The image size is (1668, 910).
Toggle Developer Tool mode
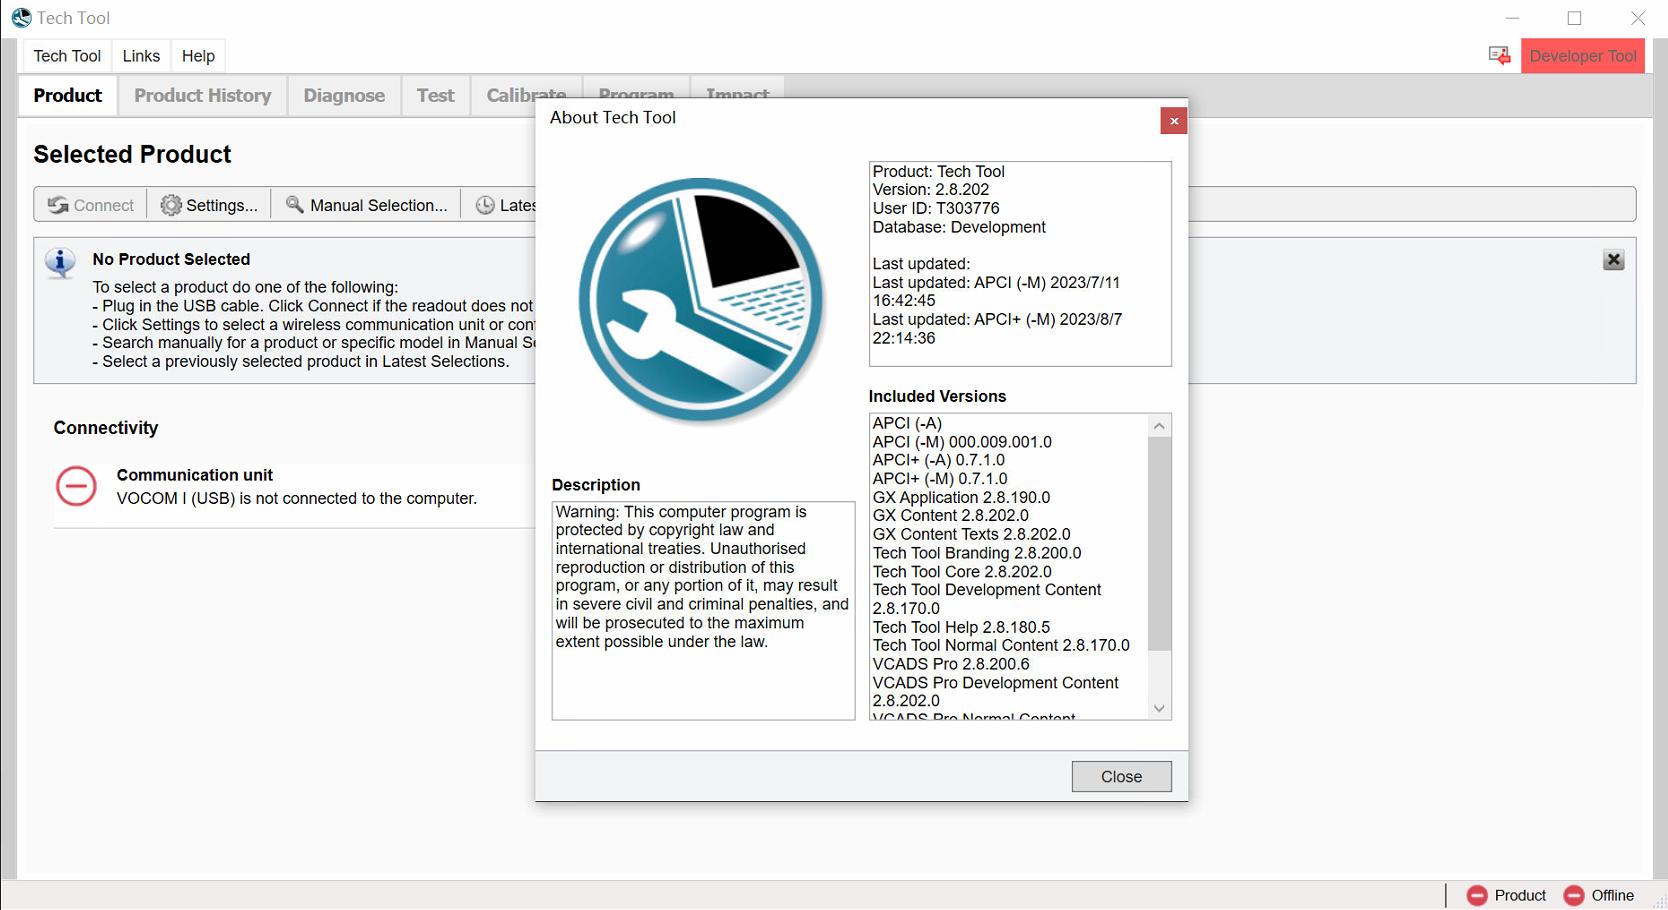coord(1583,55)
